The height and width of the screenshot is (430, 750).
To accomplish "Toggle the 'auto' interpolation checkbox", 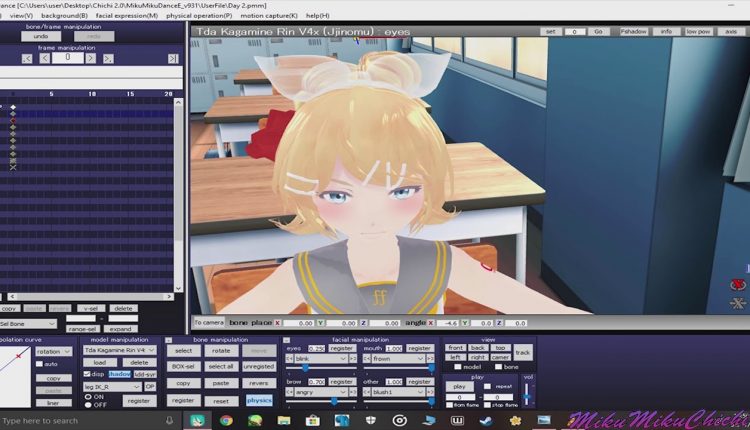I will tap(40, 364).
